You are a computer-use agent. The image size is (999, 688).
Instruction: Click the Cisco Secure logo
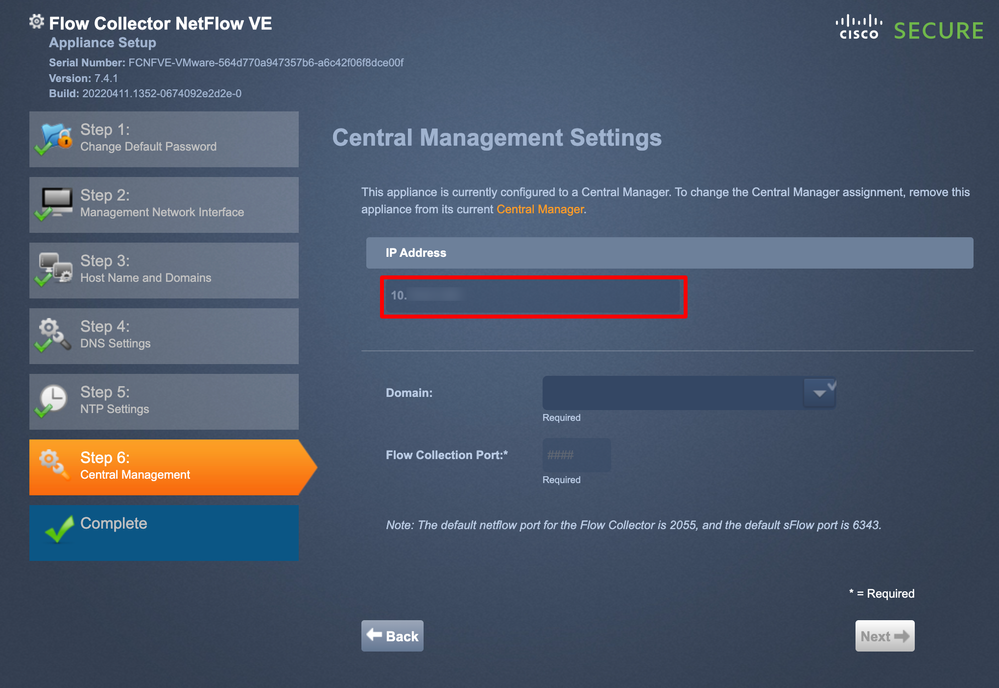(909, 29)
